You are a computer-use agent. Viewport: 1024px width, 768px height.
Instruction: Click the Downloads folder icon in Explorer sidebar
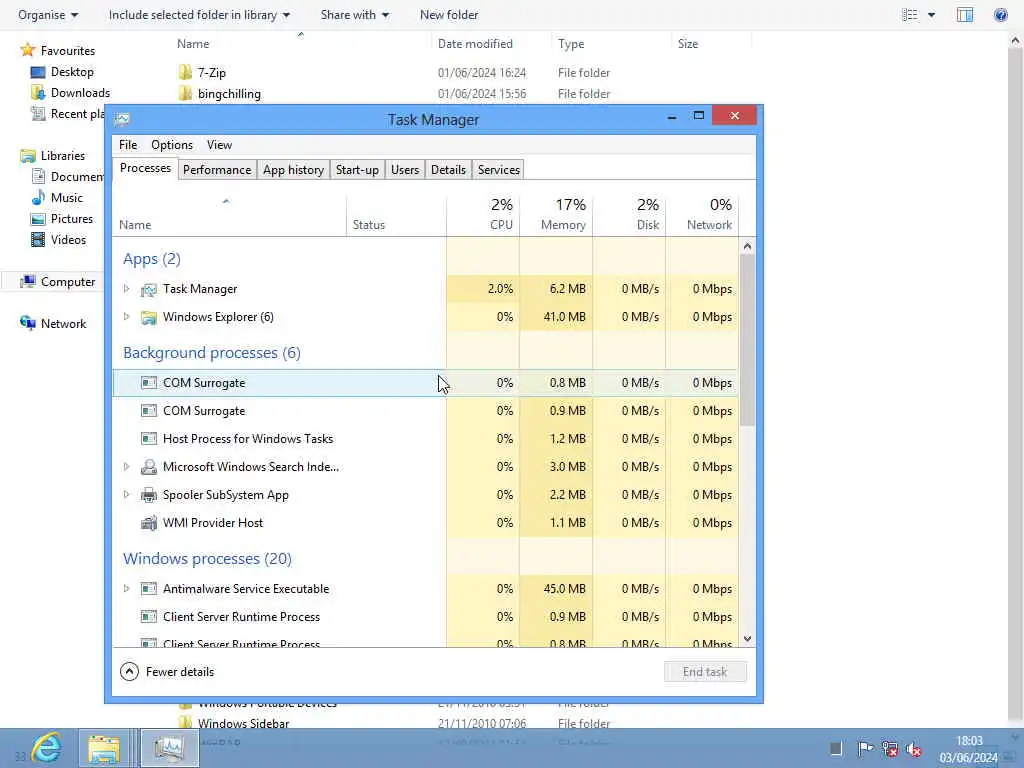click(38, 92)
